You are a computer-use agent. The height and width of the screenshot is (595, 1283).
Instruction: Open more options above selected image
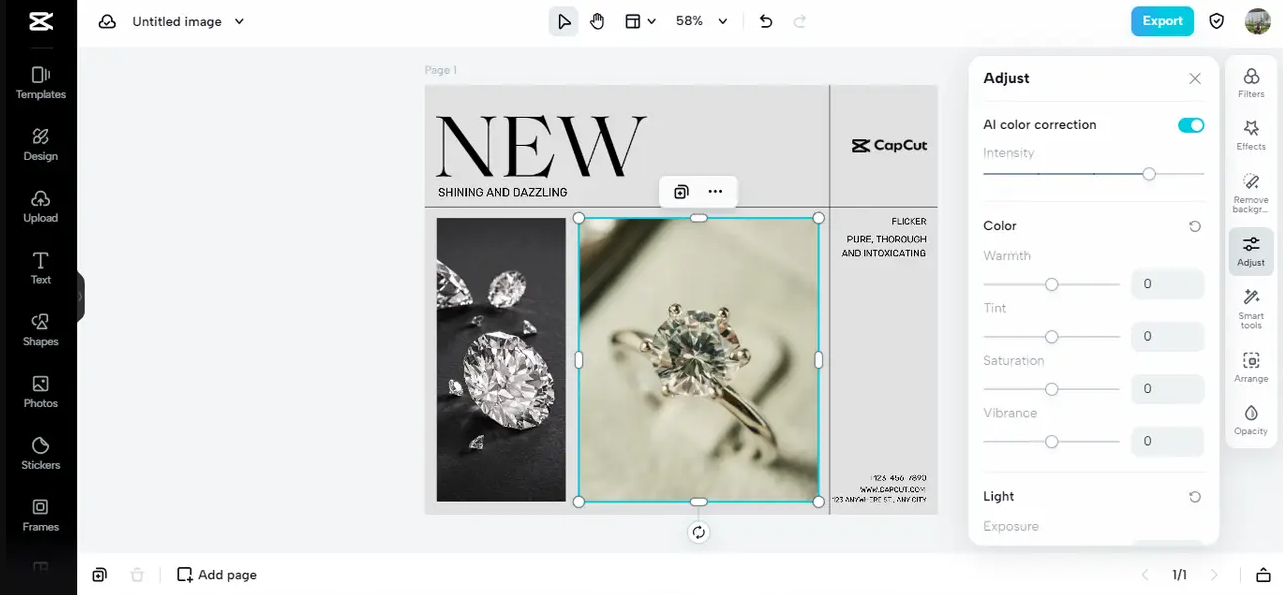[715, 192]
